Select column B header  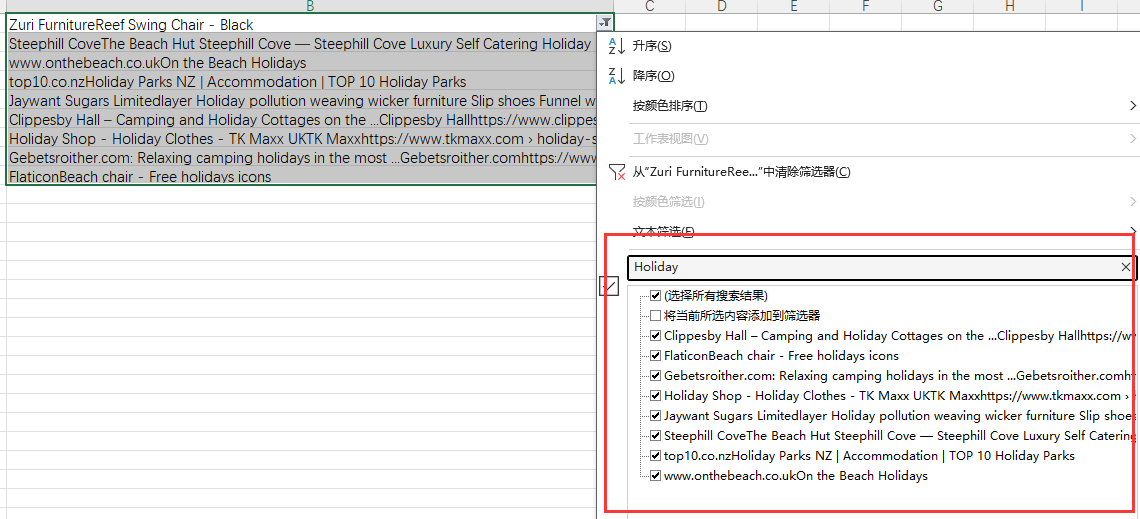310,6
